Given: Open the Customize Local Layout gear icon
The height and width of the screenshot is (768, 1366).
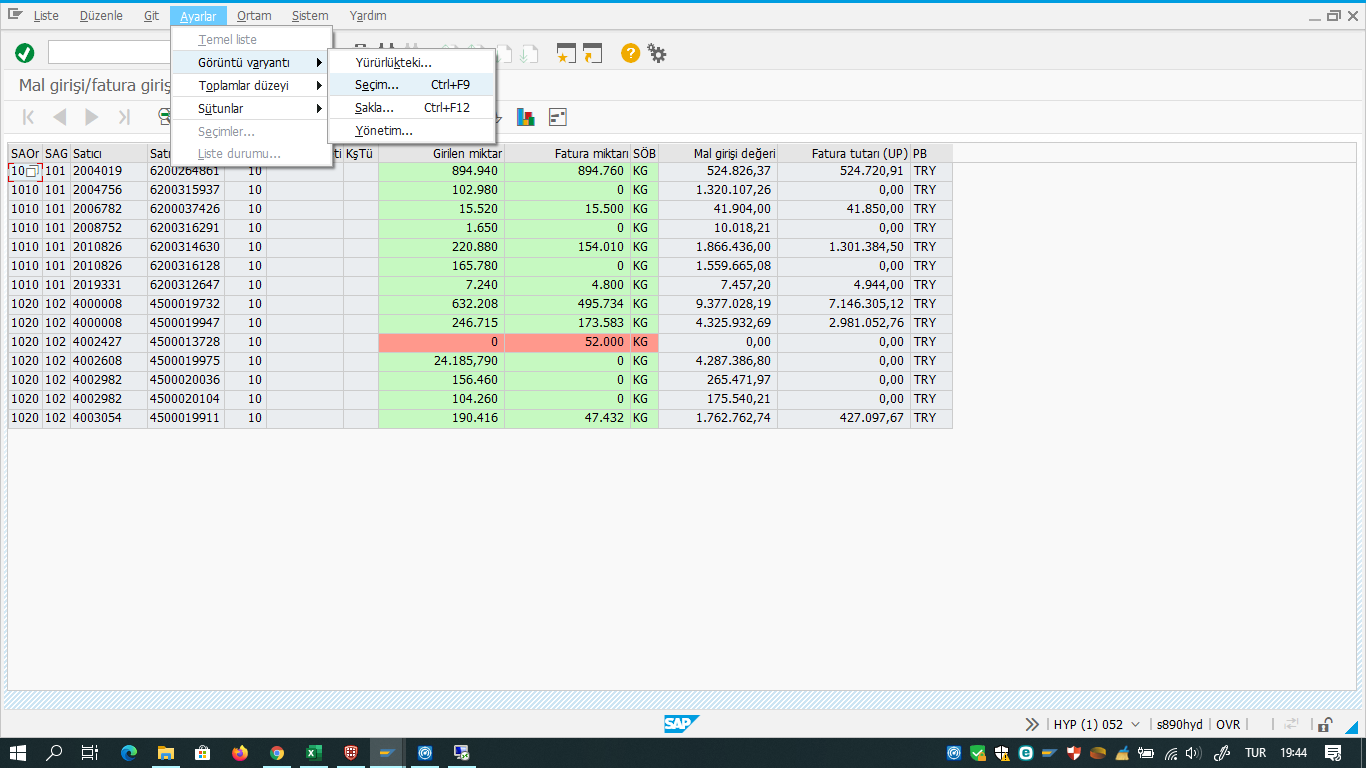Looking at the screenshot, I should coord(657,53).
